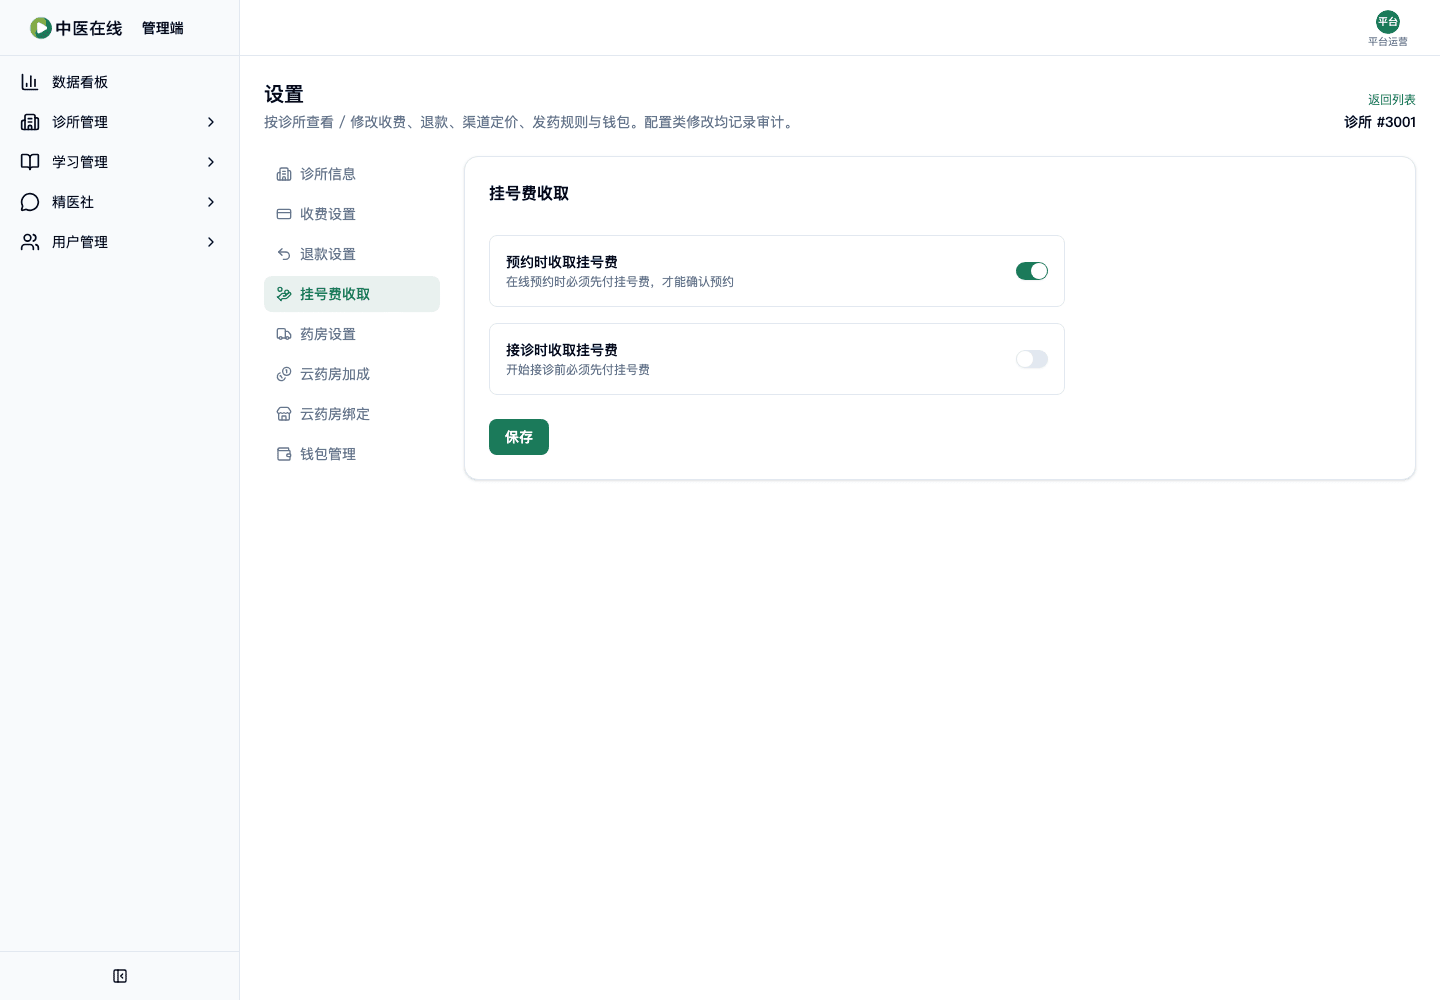Viewport: 1440px width, 1000px height.
Task: Click the 诊所管理 menu label
Action: pos(80,122)
